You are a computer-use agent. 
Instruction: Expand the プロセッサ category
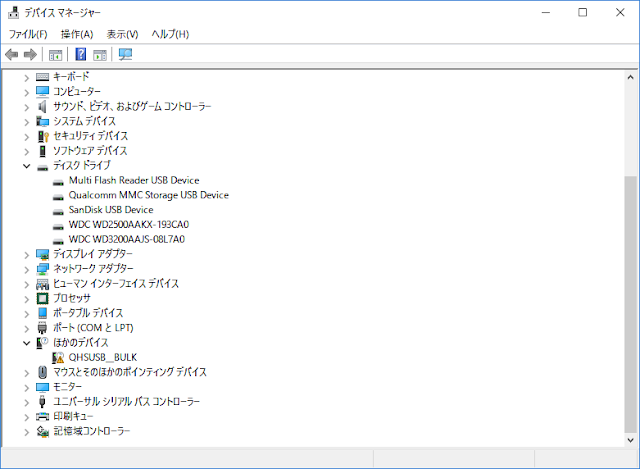click(27, 299)
